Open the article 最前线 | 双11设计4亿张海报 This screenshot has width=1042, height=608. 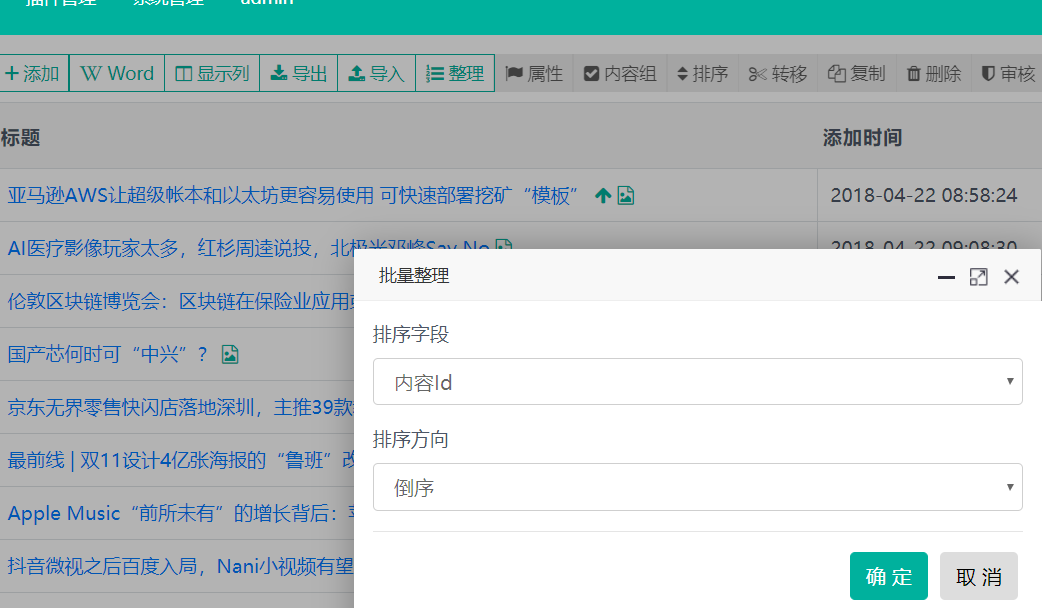click(x=181, y=460)
